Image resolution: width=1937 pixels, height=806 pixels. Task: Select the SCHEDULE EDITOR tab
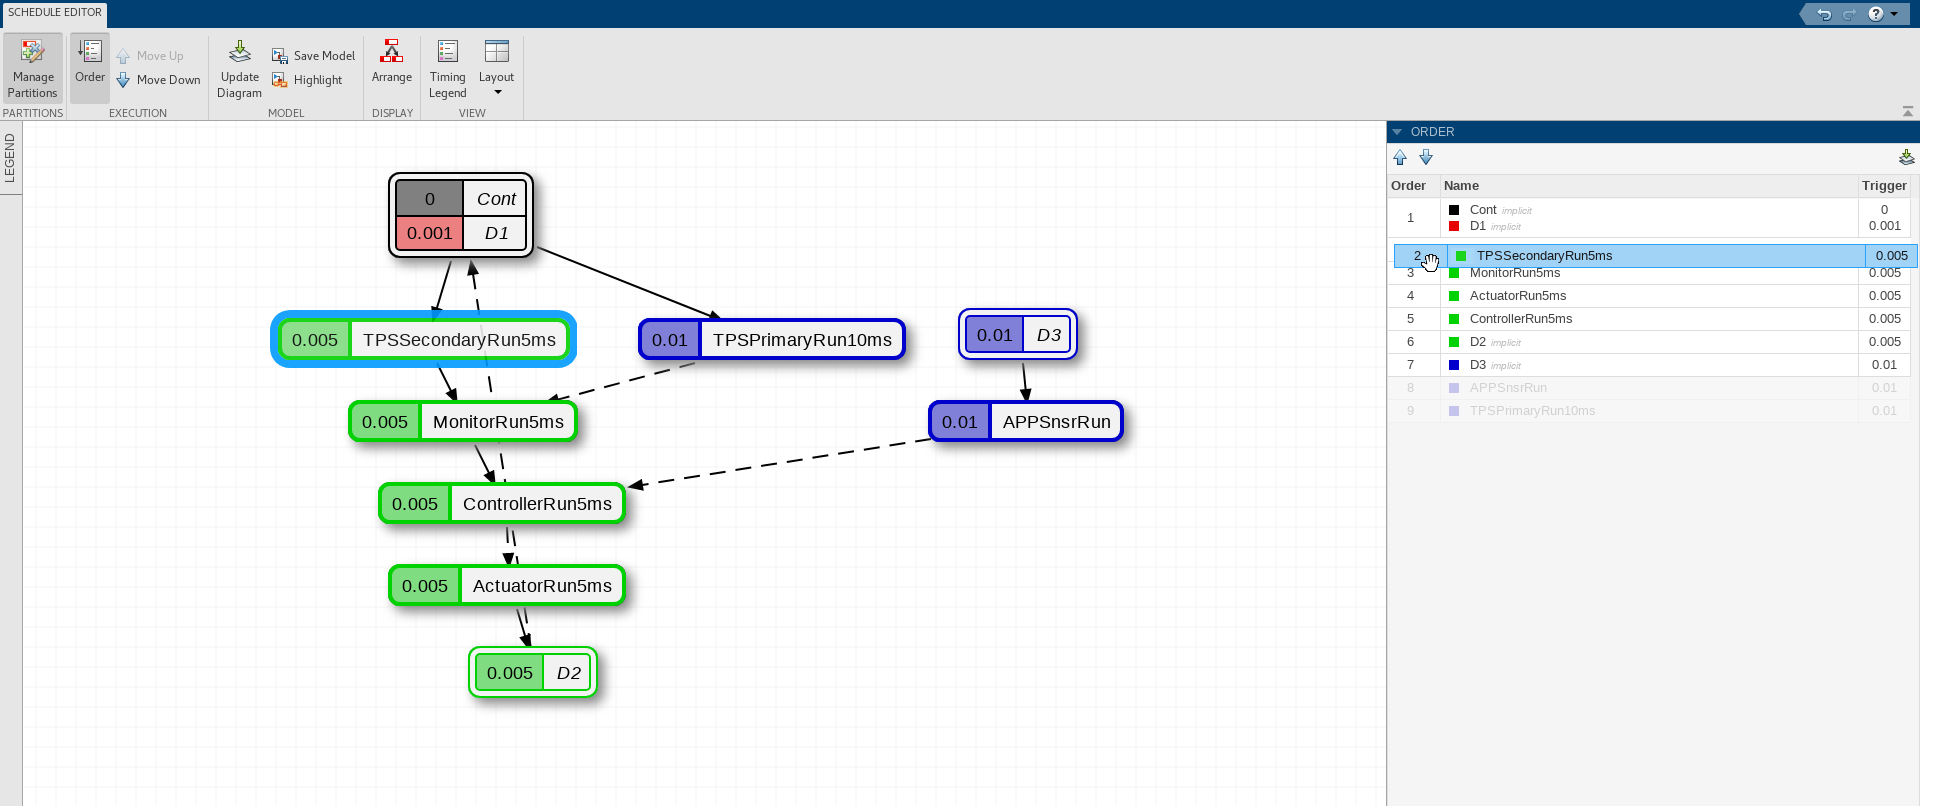pos(55,13)
